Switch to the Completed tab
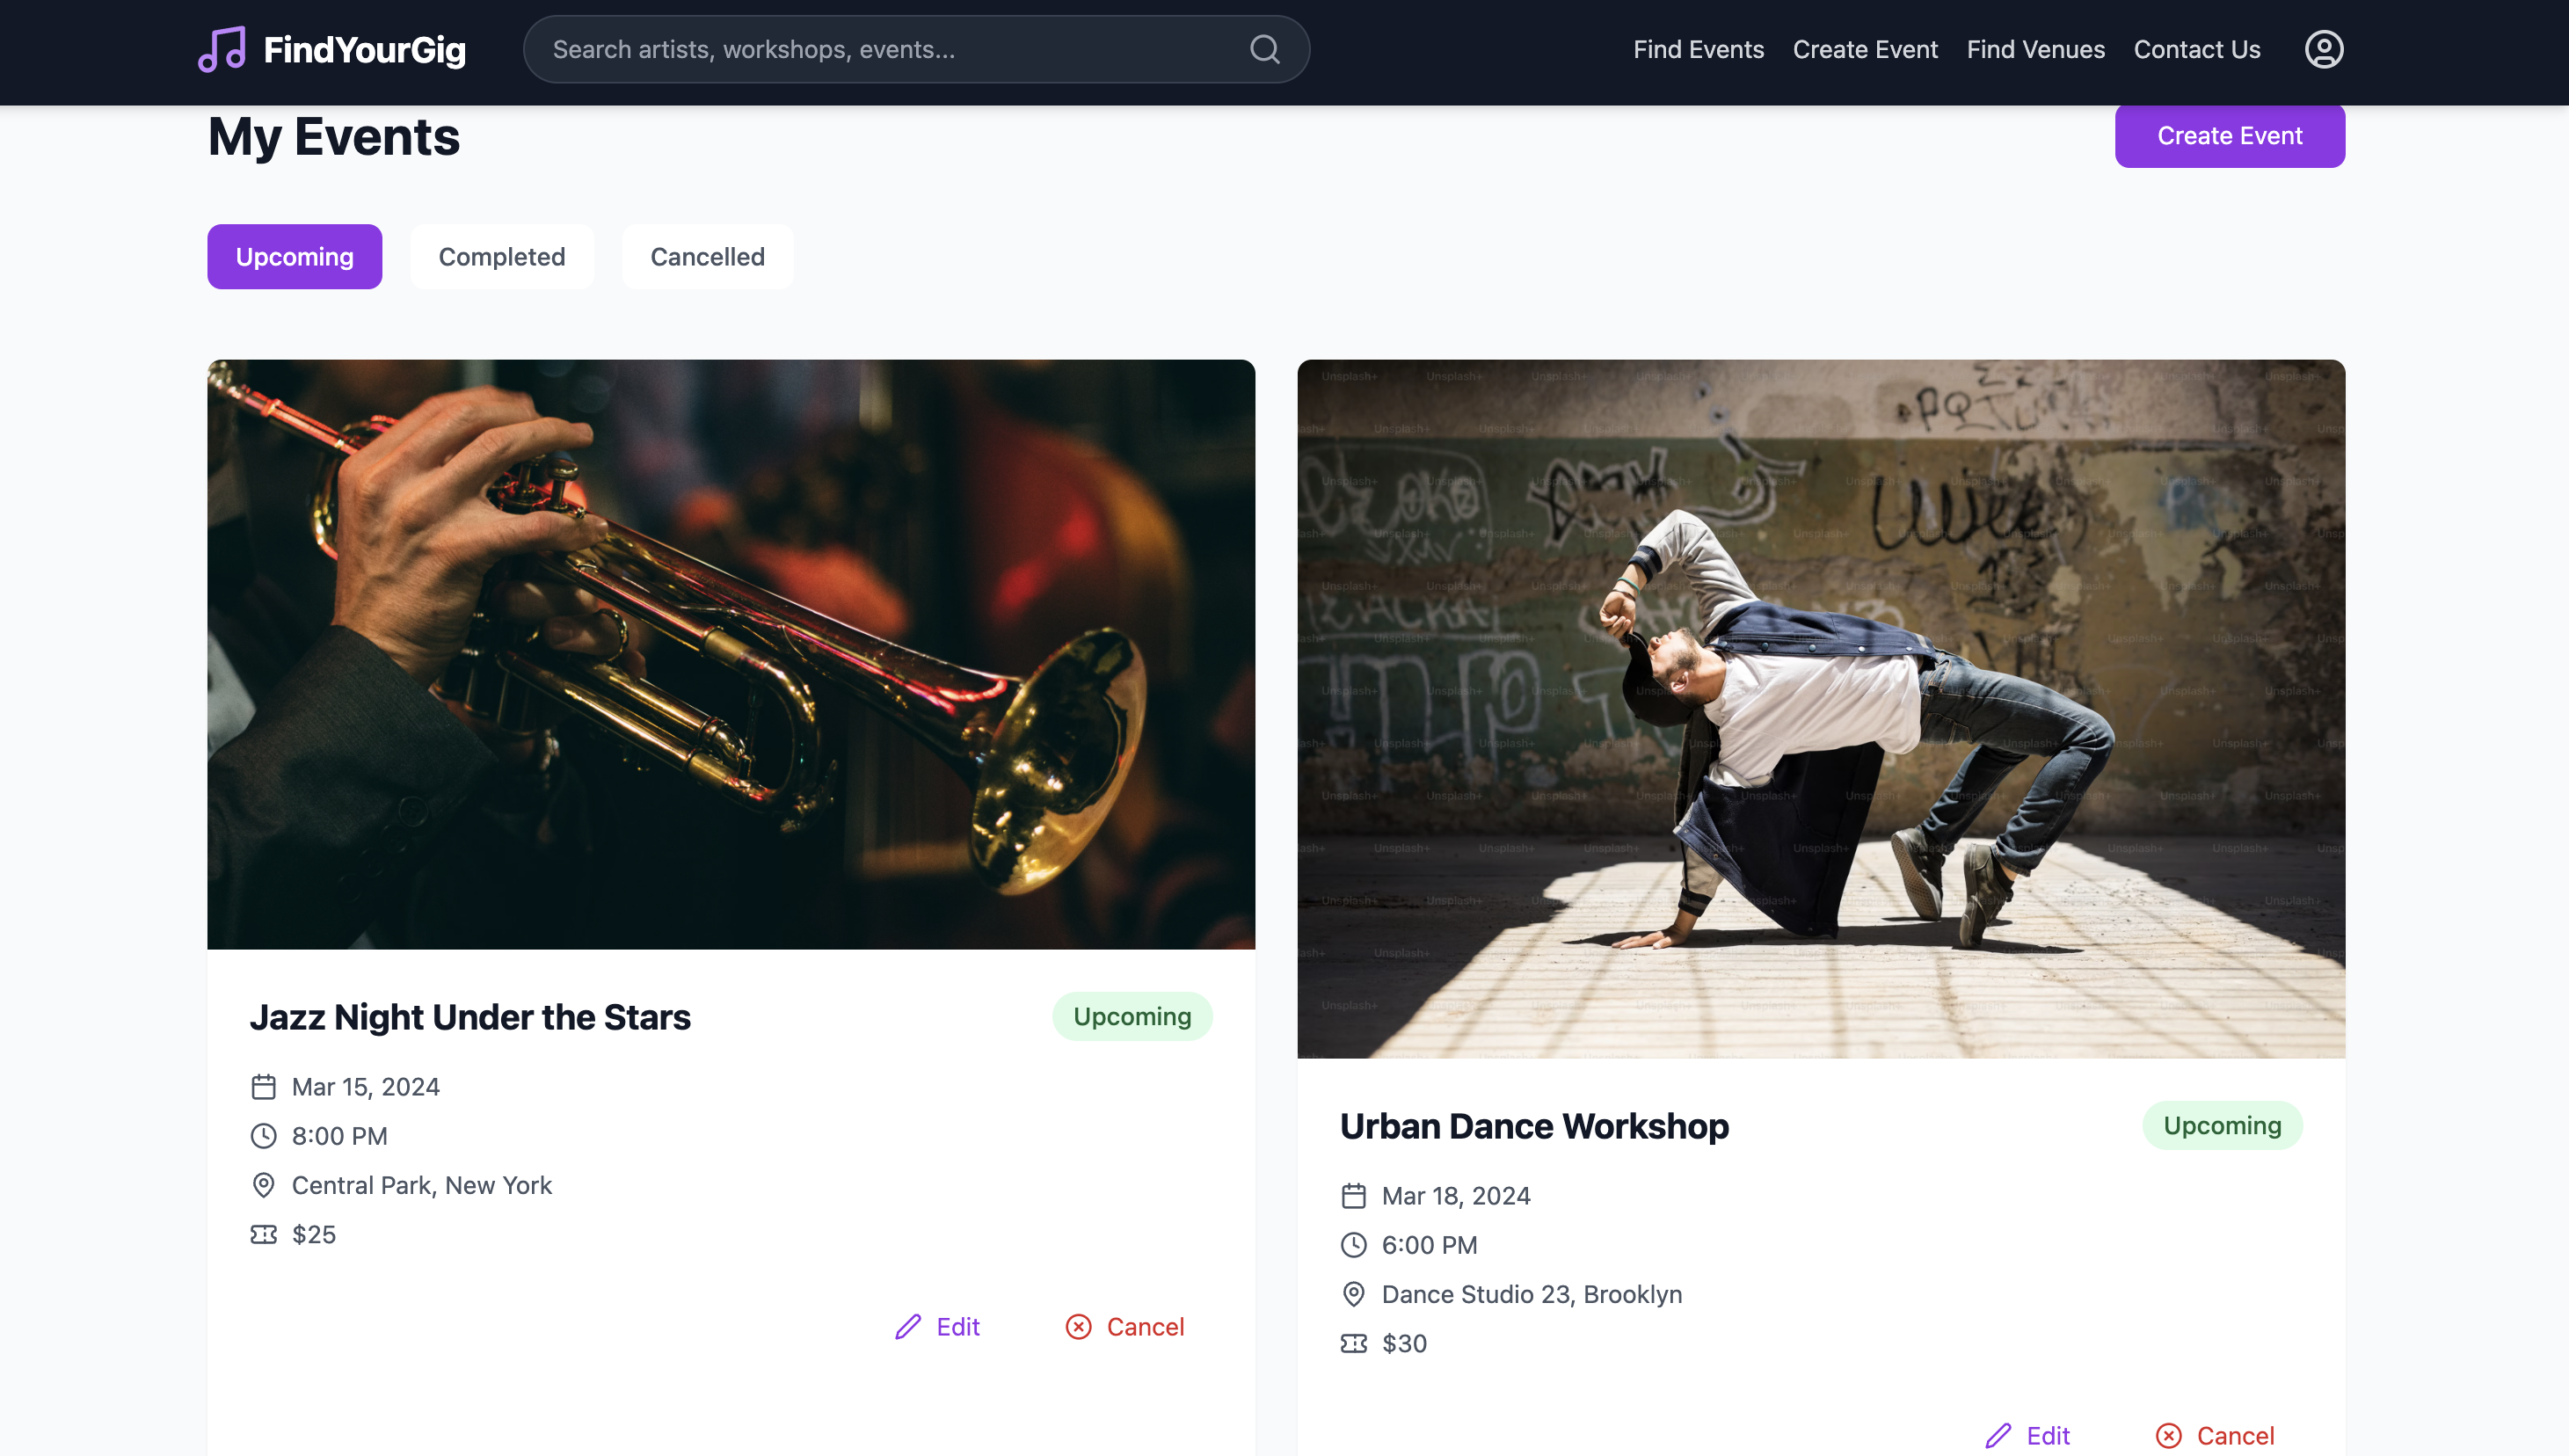 [x=501, y=257]
